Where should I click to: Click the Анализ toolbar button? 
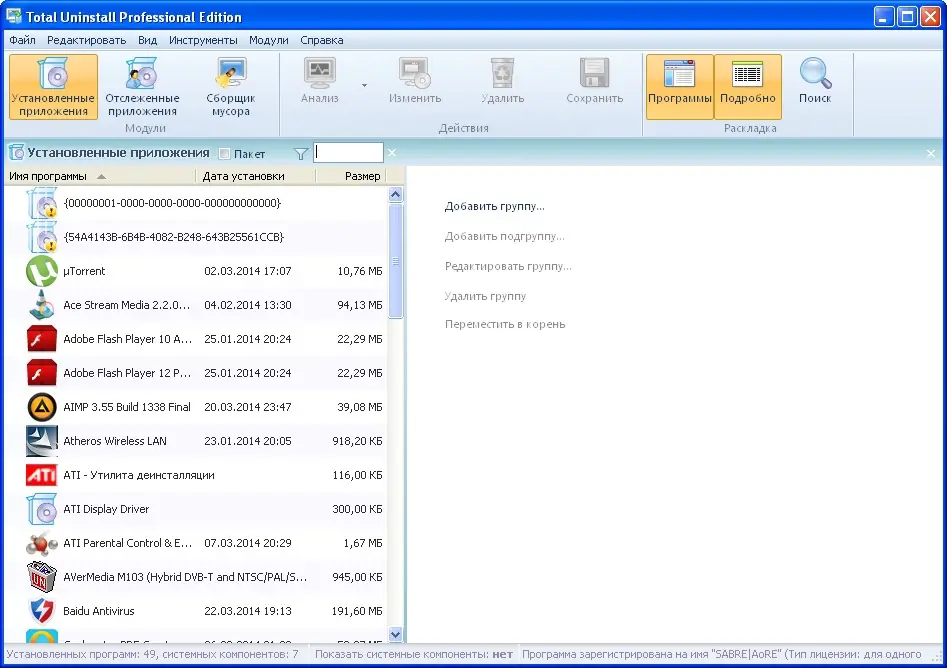coord(319,81)
